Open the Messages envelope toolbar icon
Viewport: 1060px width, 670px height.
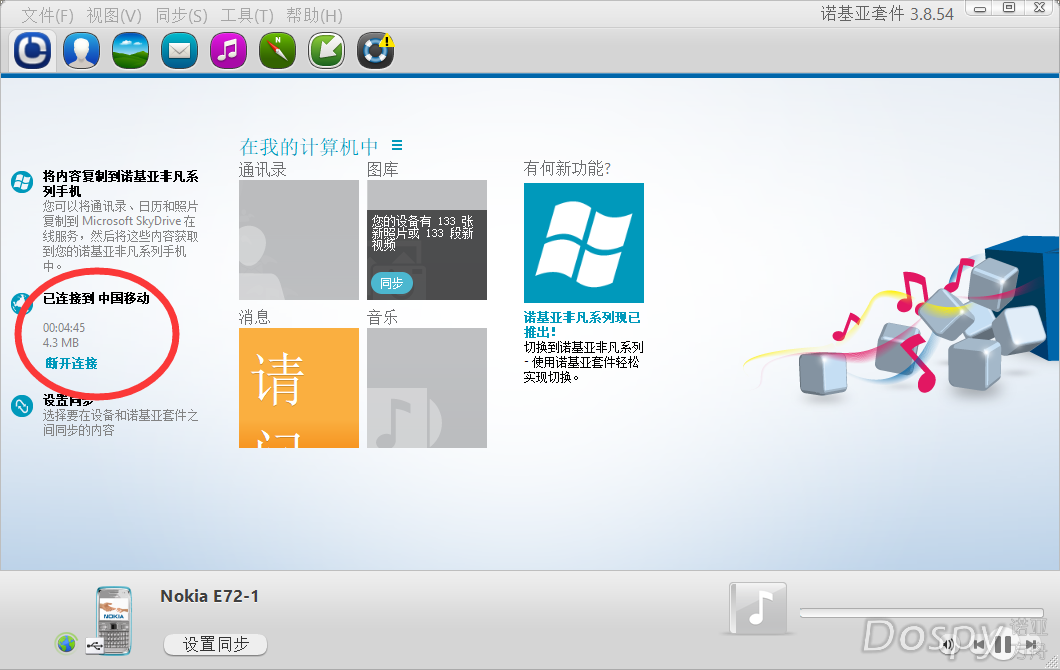click(x=179, y=50)
